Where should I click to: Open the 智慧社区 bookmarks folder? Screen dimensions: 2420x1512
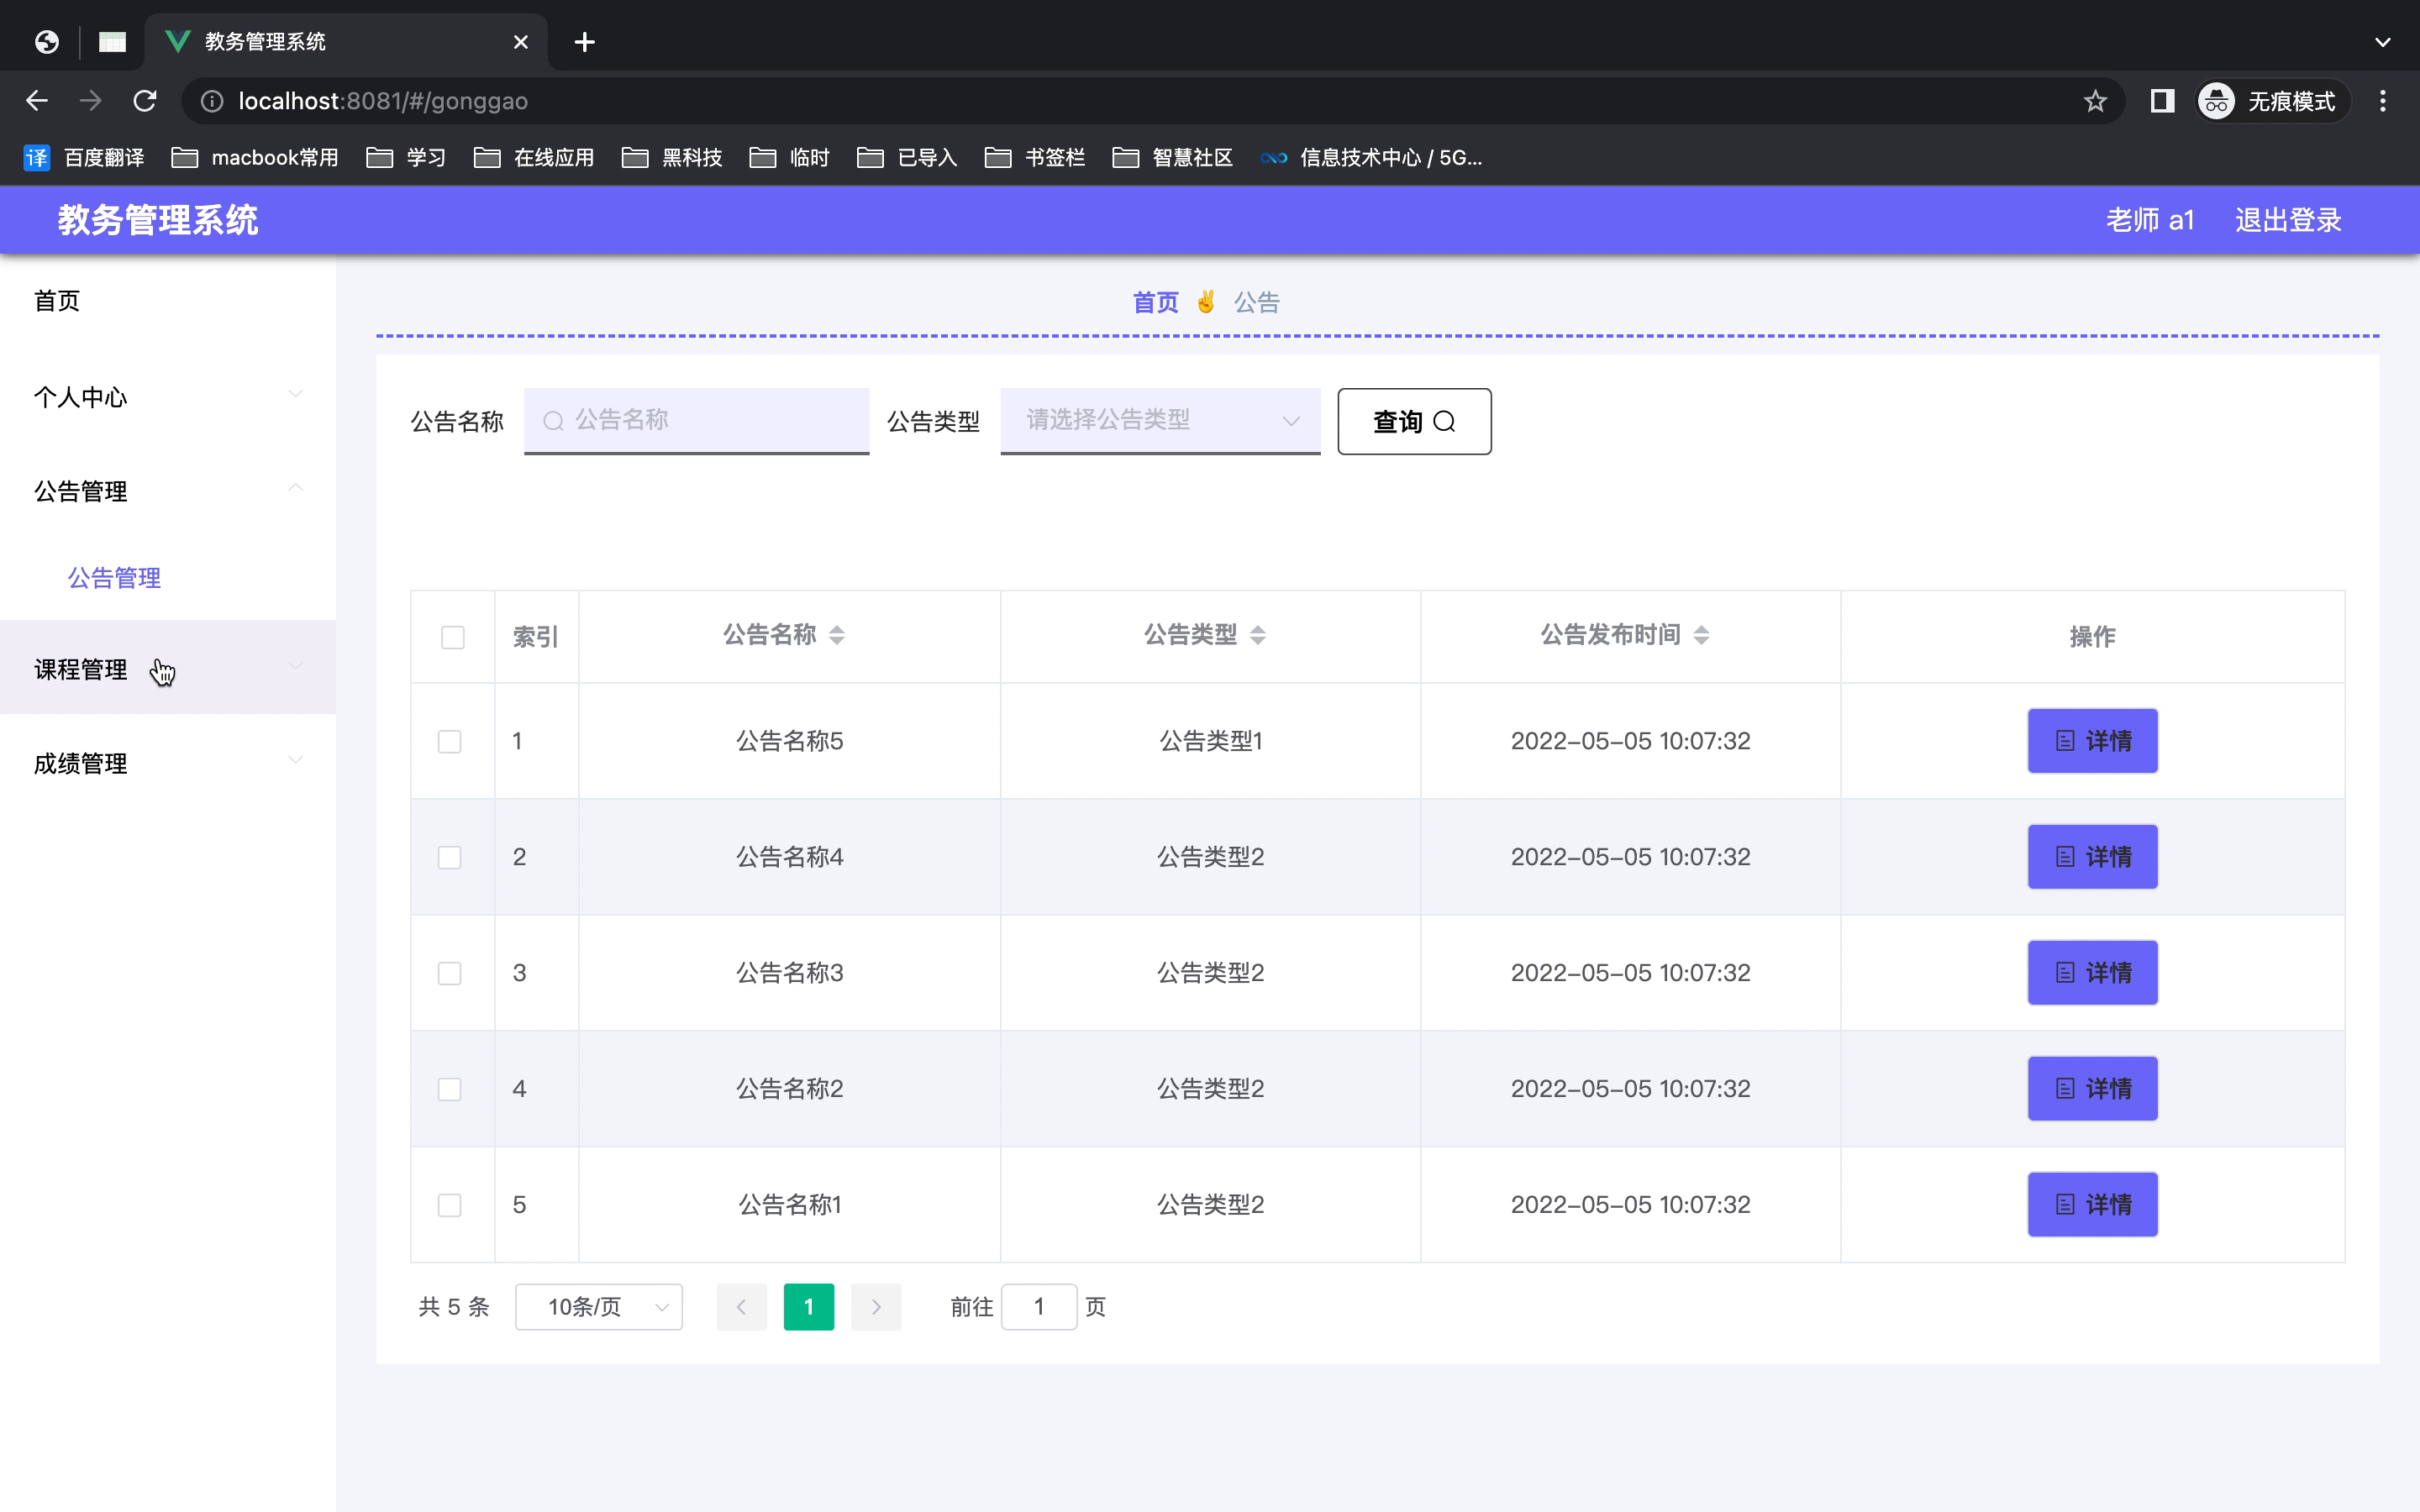click(1173, 158)
